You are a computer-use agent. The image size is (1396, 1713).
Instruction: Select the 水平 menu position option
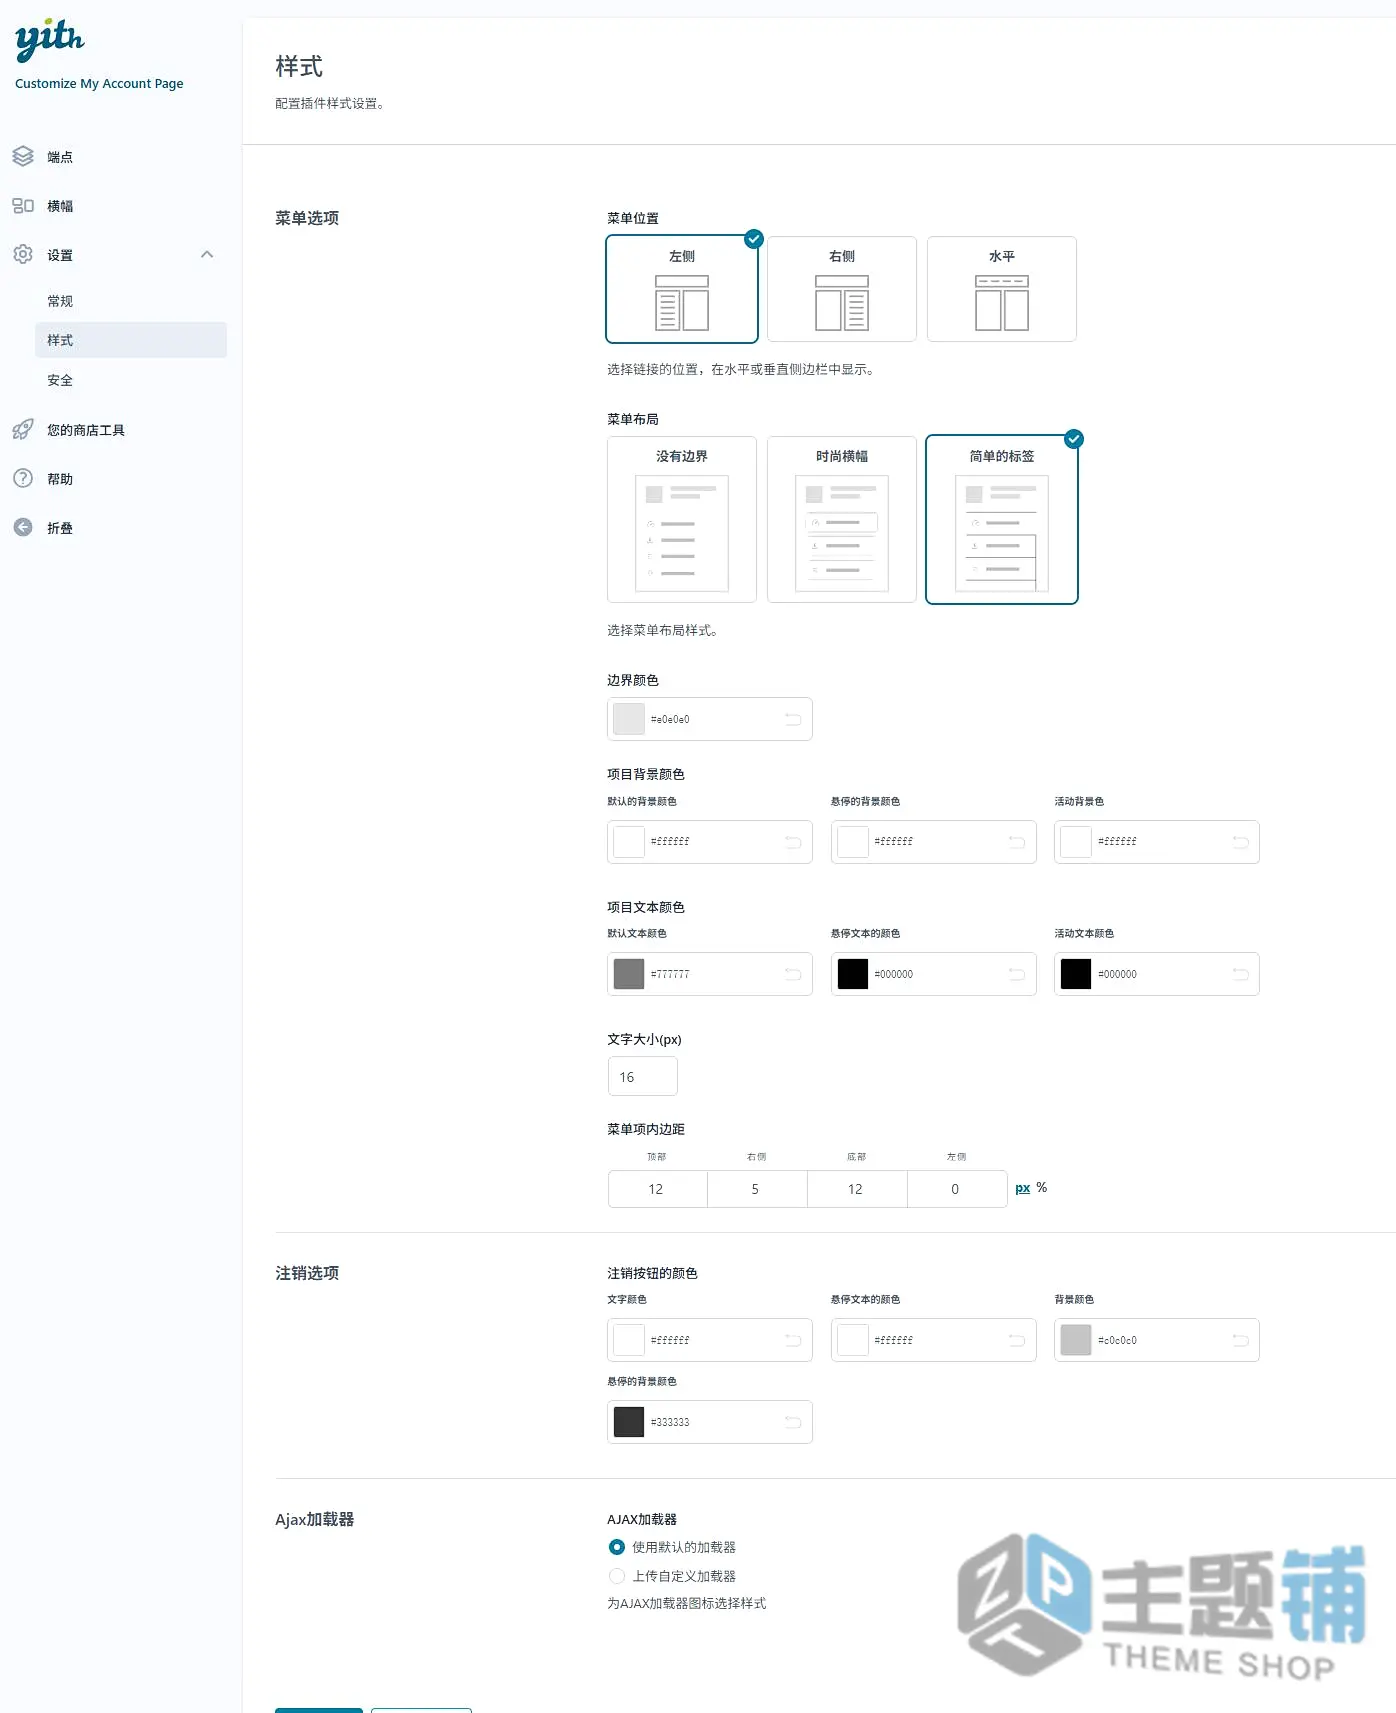click(x=1002, y=289)
